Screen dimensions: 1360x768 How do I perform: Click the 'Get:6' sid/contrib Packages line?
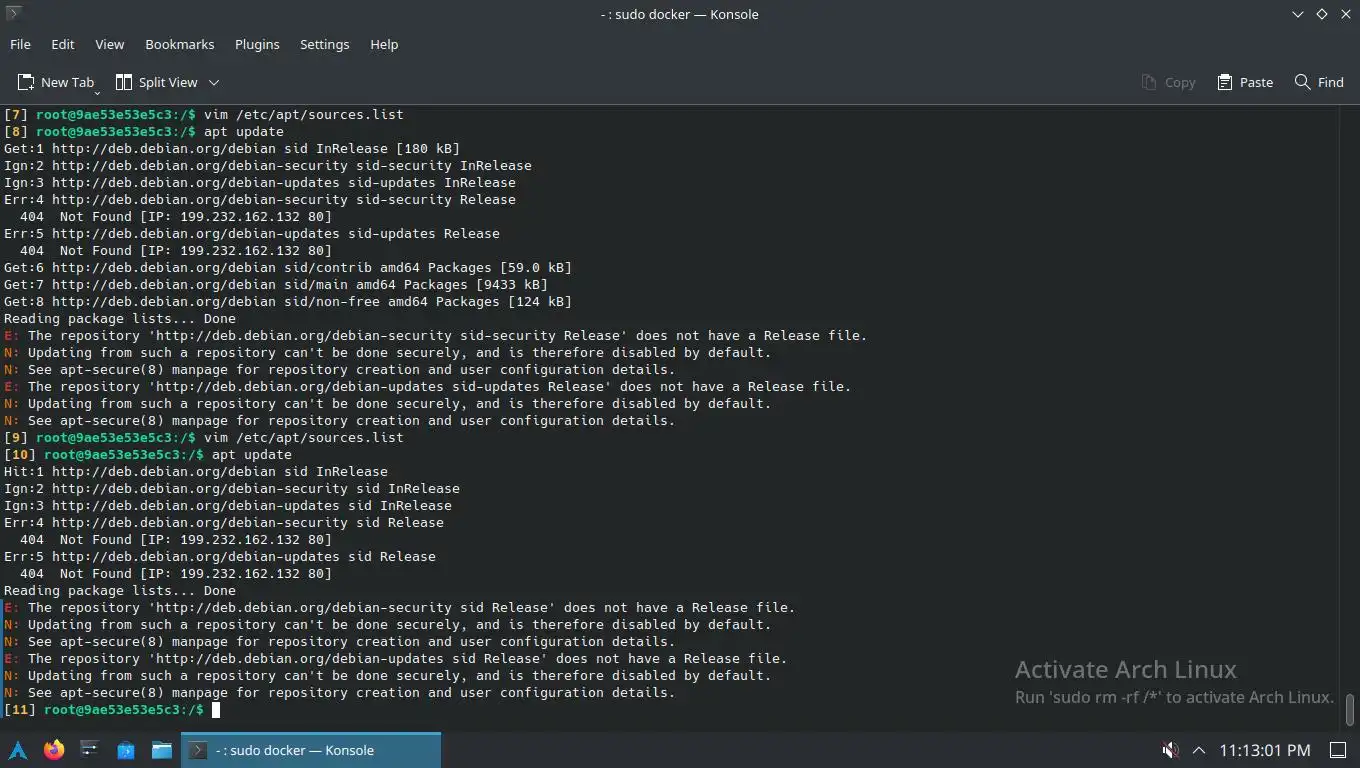point(288,267)
